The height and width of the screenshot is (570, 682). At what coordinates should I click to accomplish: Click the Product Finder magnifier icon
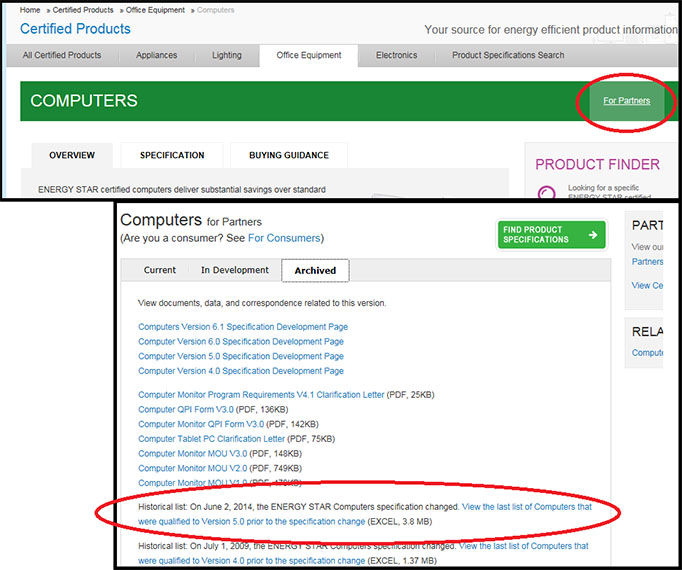(546, 192)
